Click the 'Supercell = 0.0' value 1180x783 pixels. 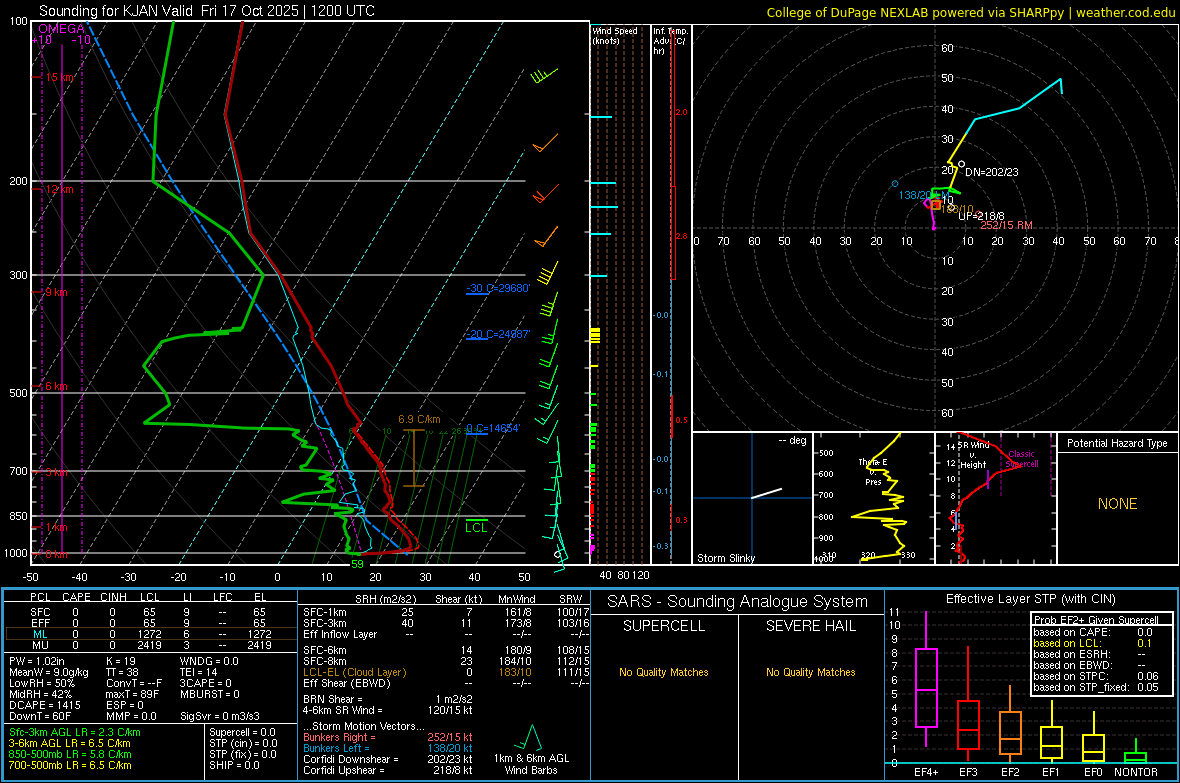click(x=242, y=732)
